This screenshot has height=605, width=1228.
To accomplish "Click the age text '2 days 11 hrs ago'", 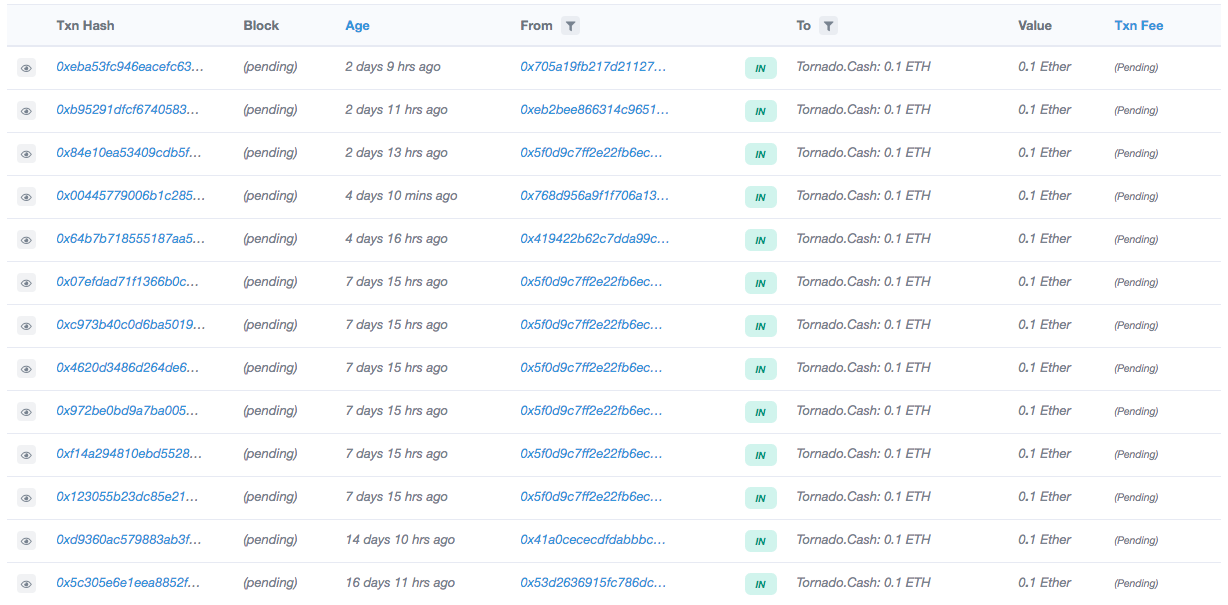I will pos(396,110).
